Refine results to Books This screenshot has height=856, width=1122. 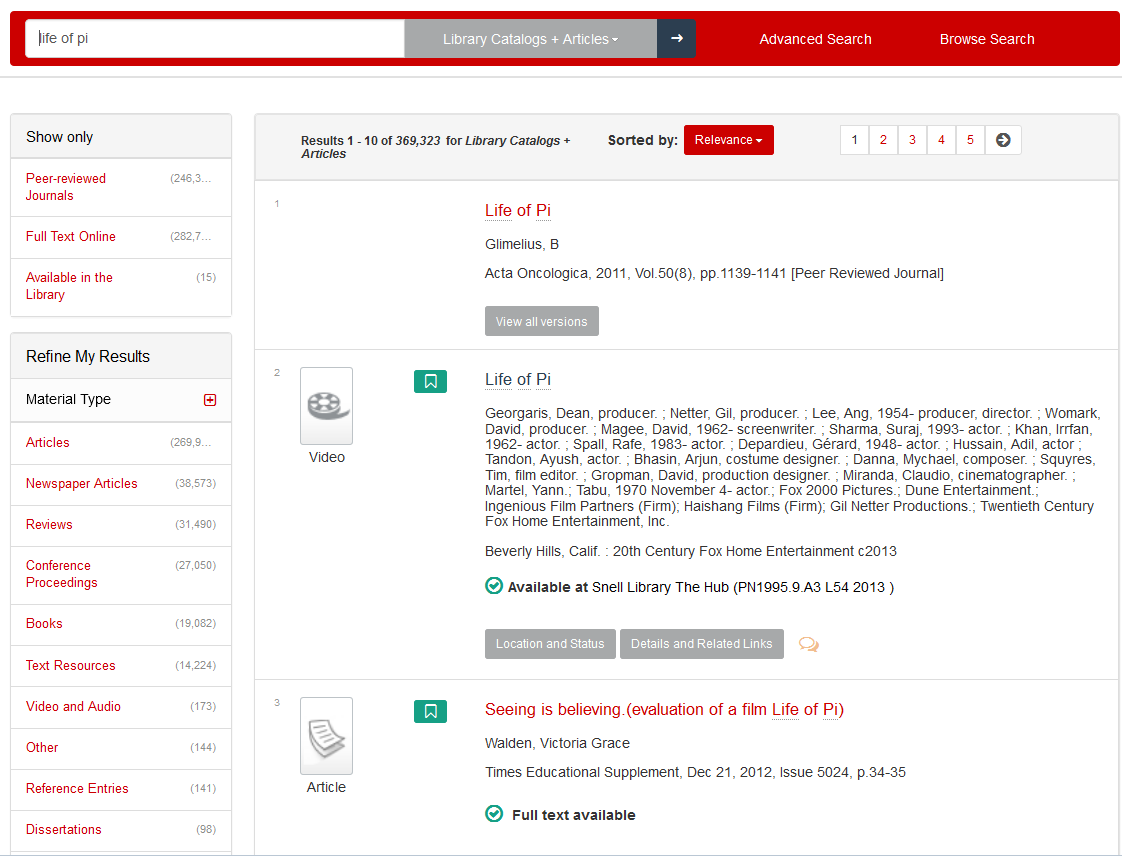pyautogui.click(x=44, y=623)
